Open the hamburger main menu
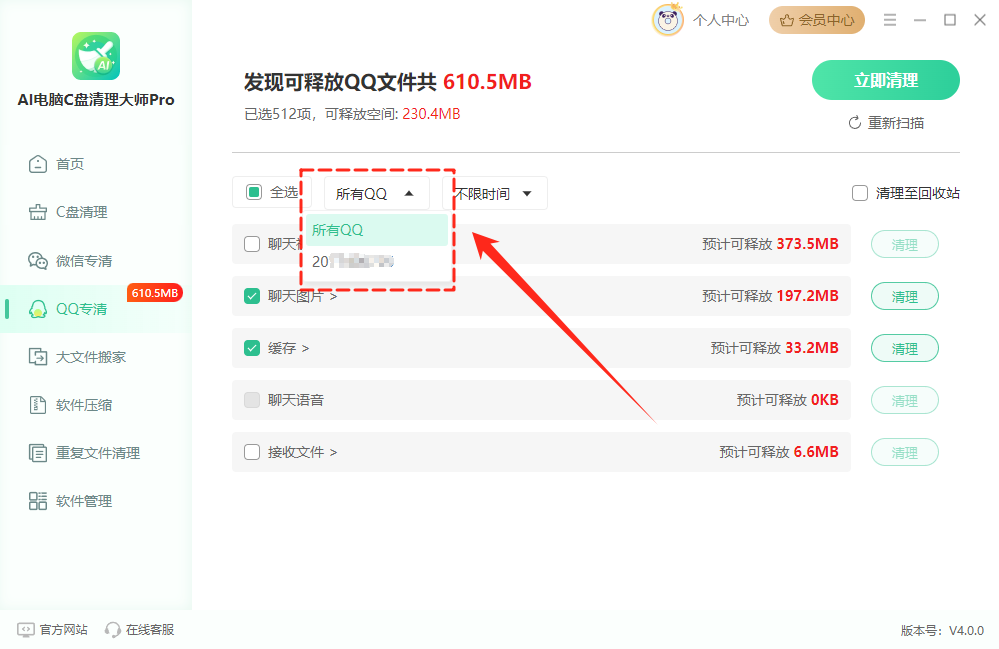 890,20
